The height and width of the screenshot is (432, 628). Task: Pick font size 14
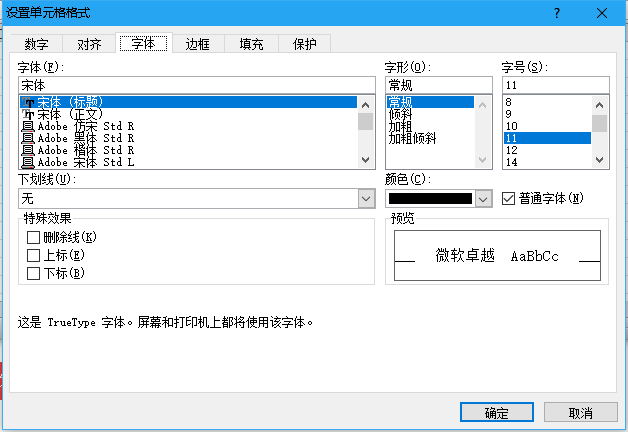[547, 162]
